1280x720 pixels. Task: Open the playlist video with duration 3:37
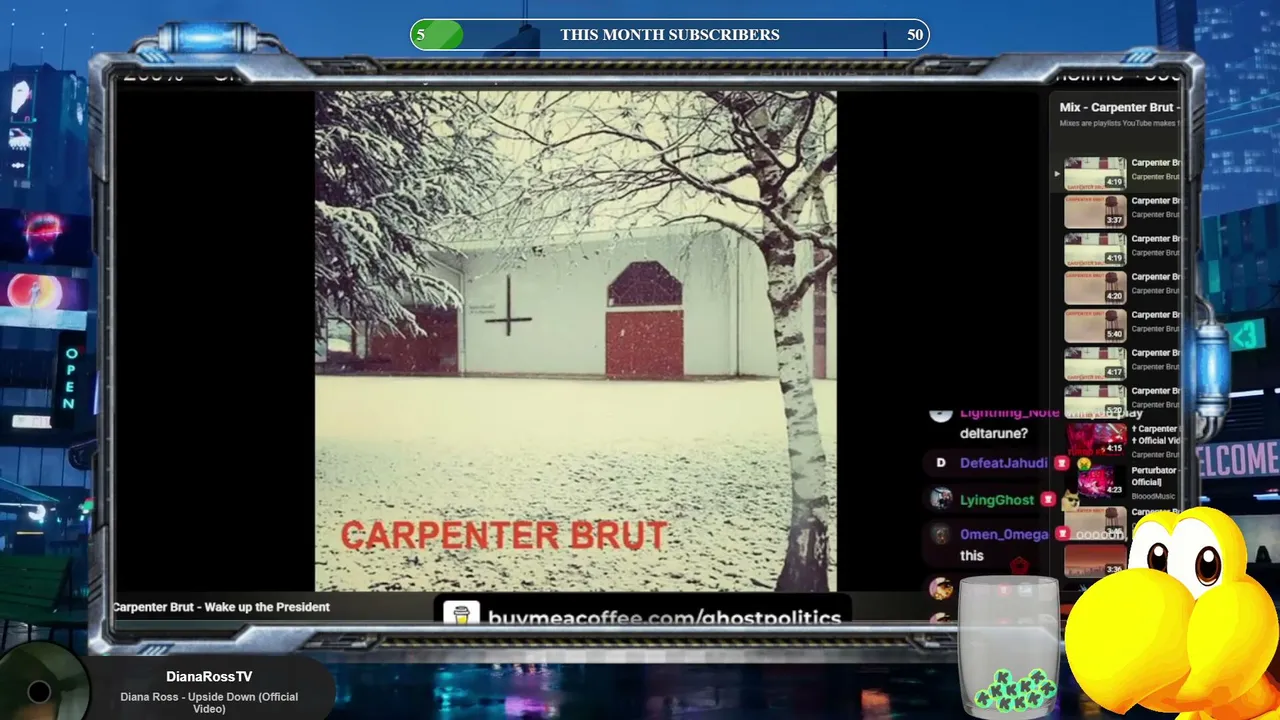click(x=1095, y=211)
